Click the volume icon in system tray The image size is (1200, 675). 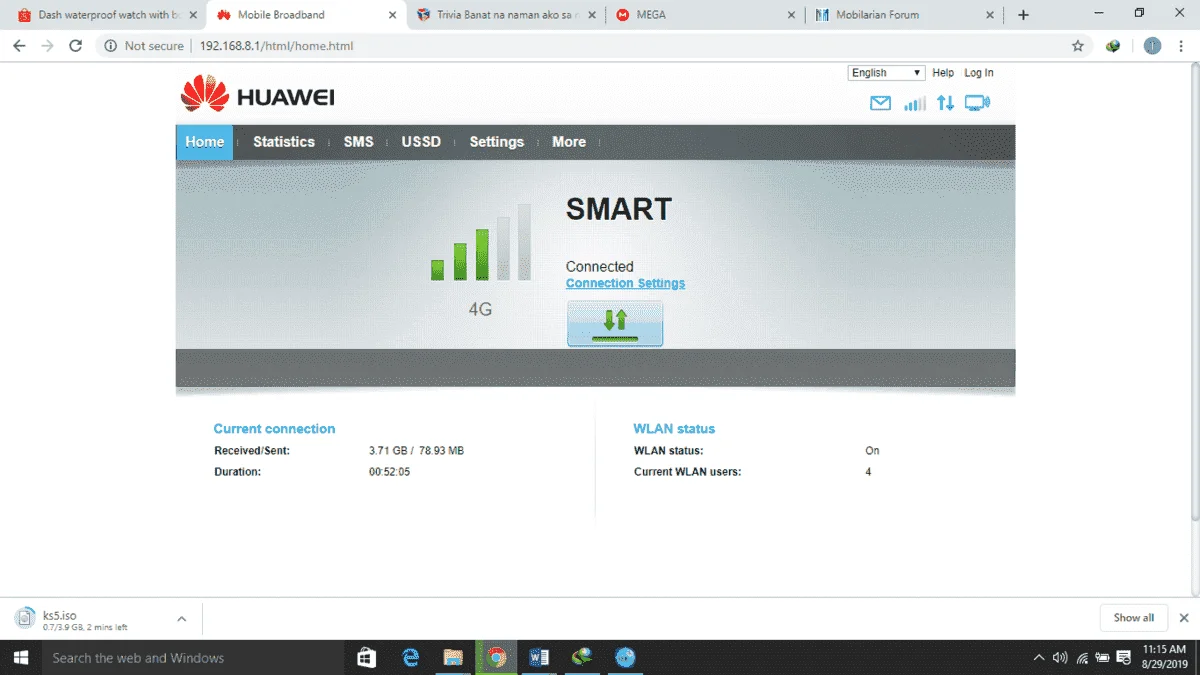click(1060, 658)
